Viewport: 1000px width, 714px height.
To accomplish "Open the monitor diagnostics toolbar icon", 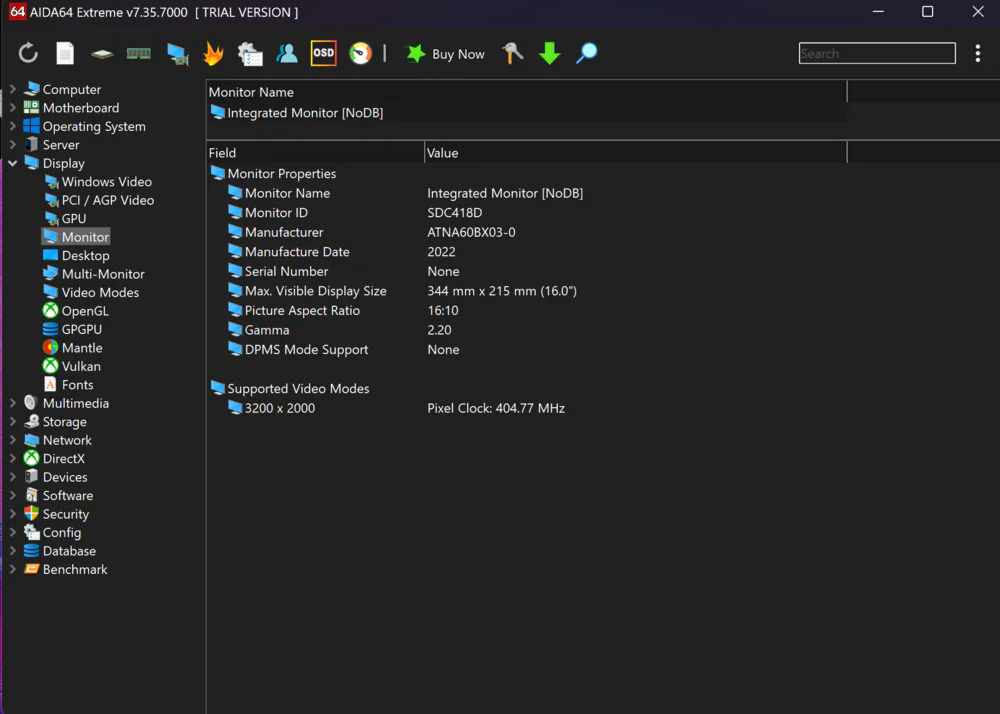I will (x=177, y=54).
